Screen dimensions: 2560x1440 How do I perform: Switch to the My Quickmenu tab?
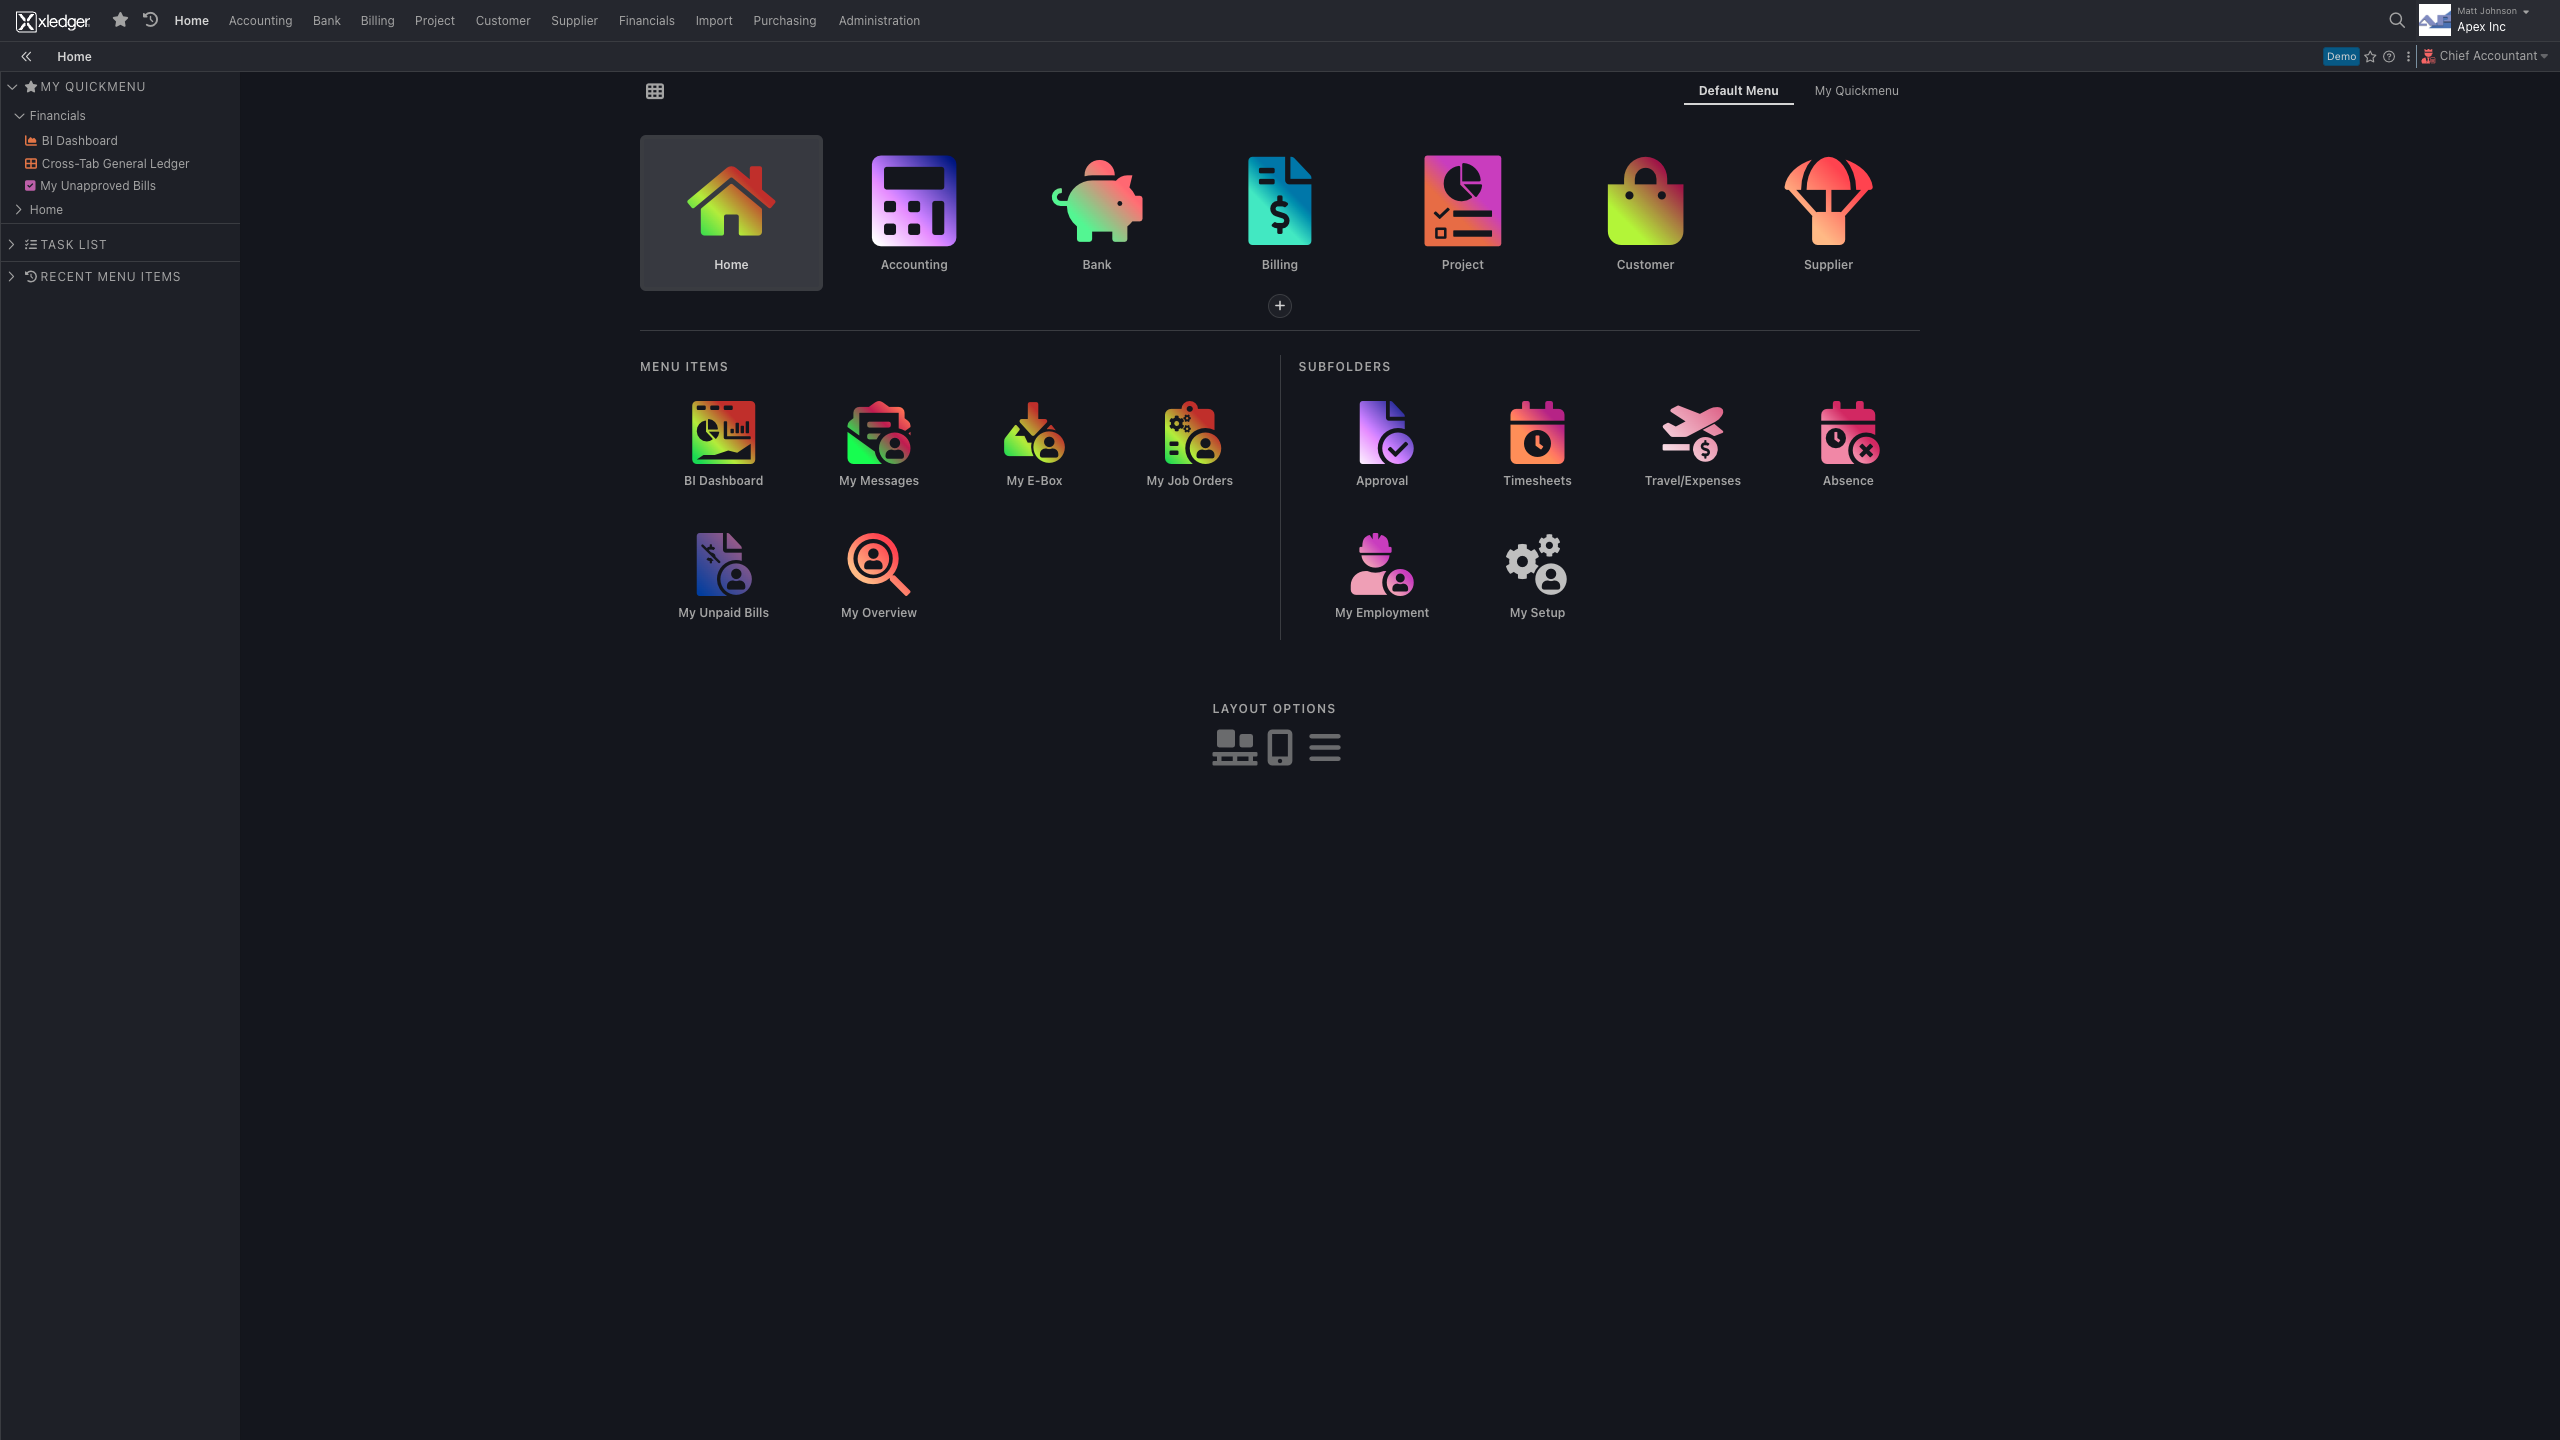pos(1856,91)
